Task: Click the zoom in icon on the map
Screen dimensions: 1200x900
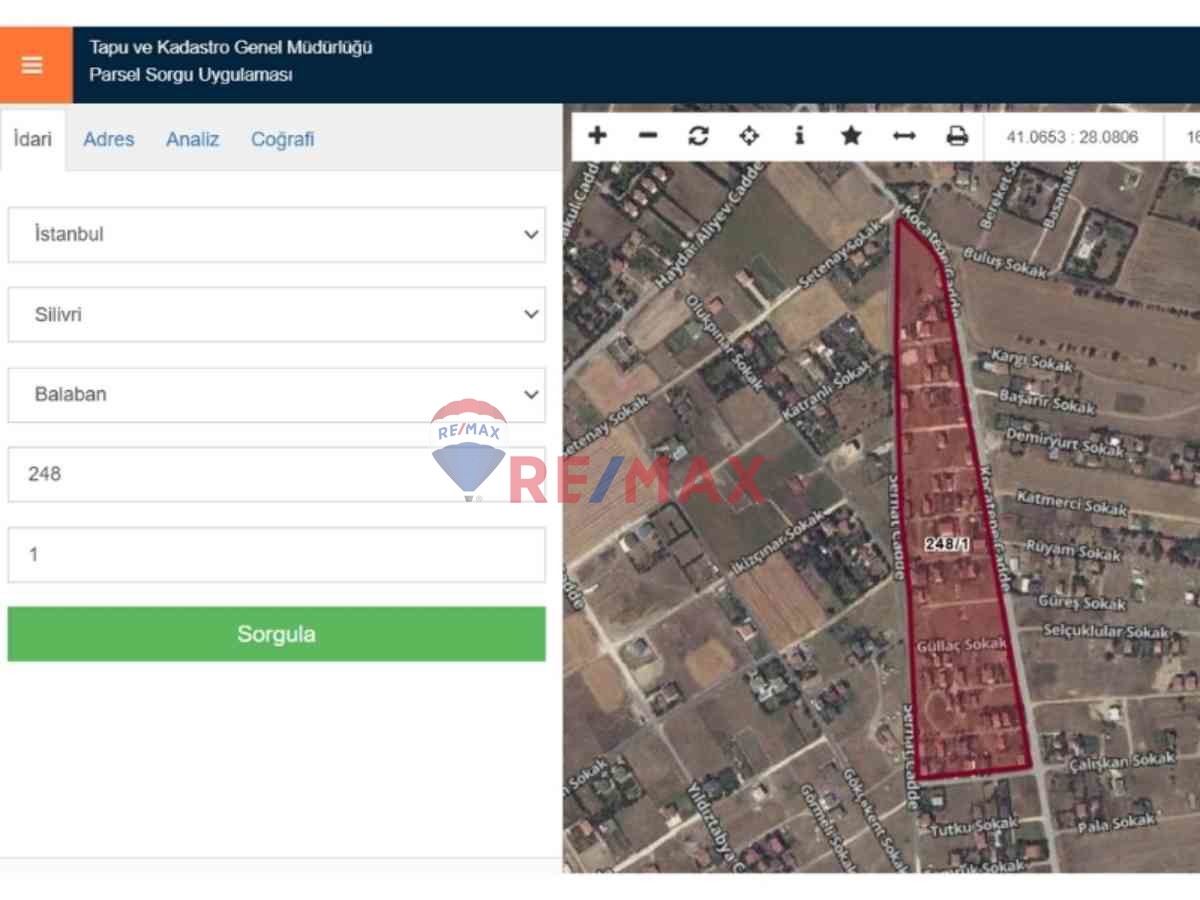Action: [597, 136]
